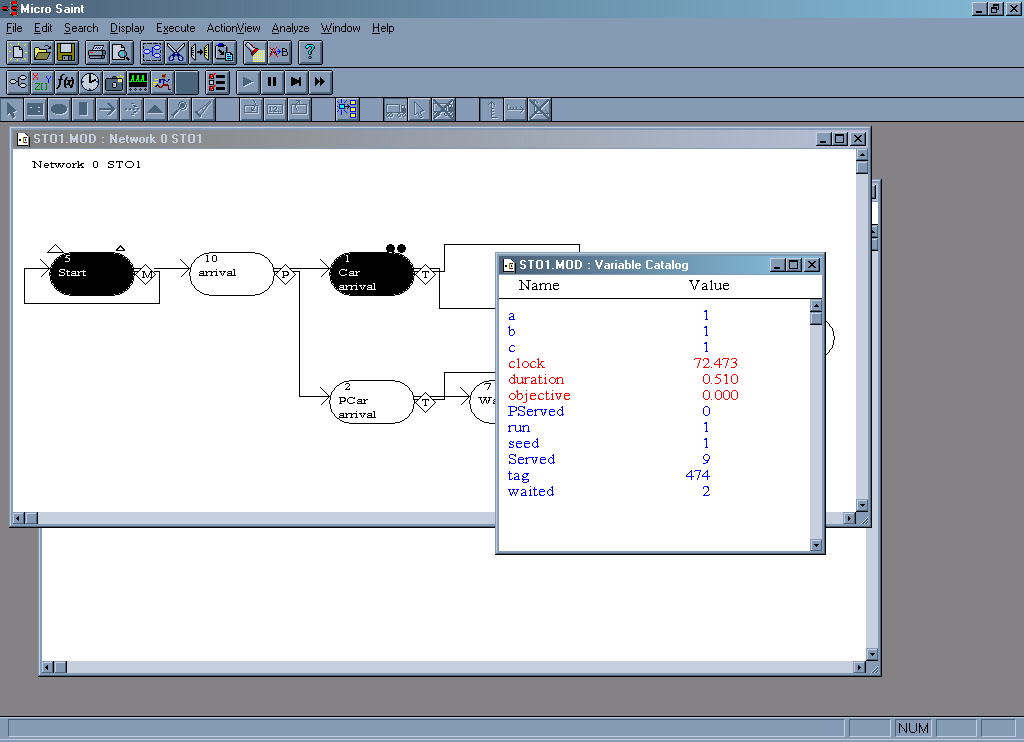
Task: Click the scissors Cut icon
Action: [x=176, y=52]
